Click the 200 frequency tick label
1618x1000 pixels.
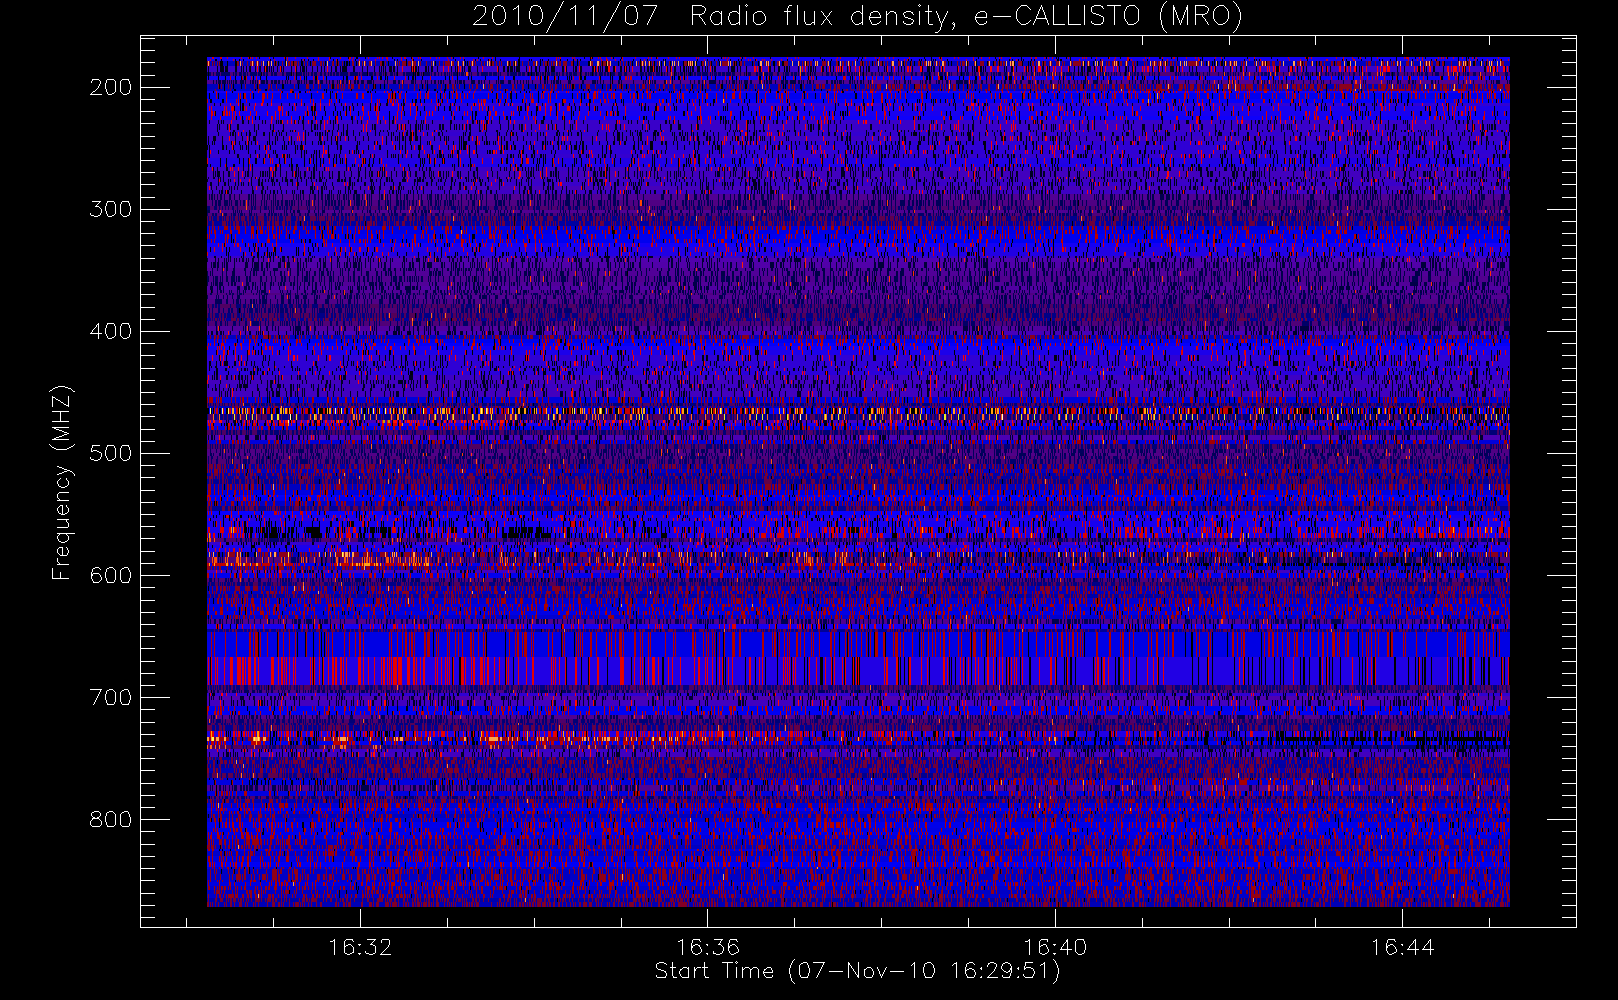coord(111,87)
